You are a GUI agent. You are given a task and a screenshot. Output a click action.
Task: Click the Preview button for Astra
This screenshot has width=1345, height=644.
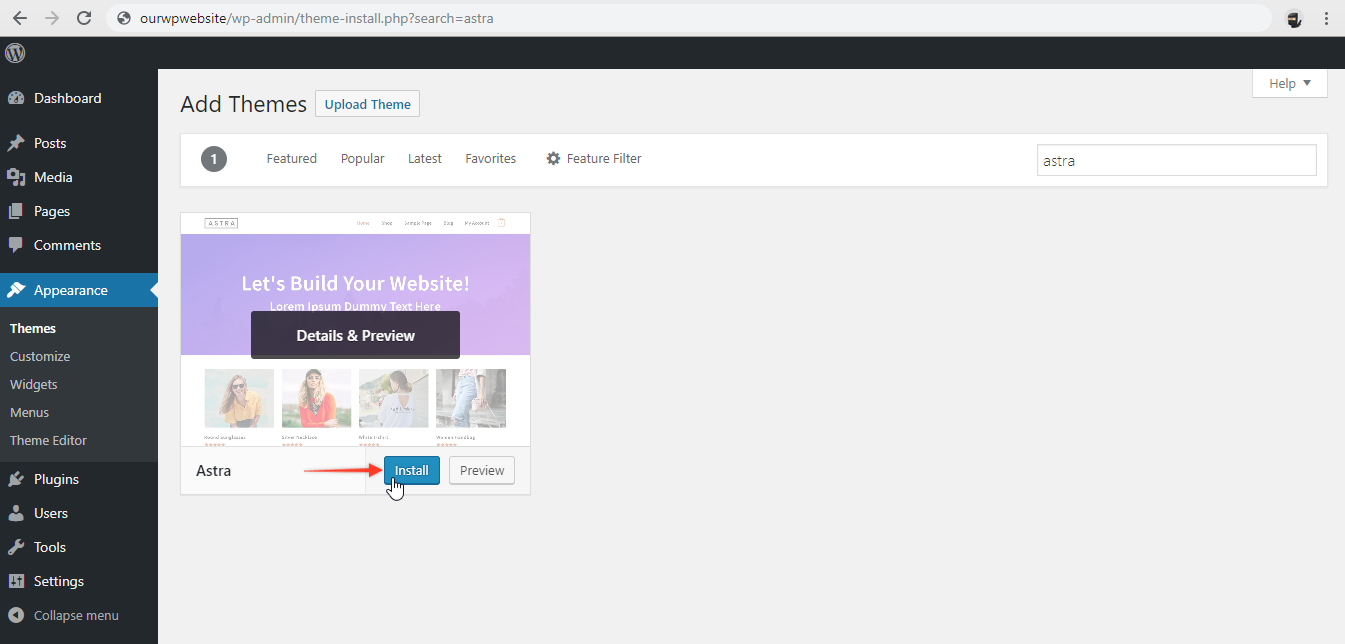coord(482,471)
